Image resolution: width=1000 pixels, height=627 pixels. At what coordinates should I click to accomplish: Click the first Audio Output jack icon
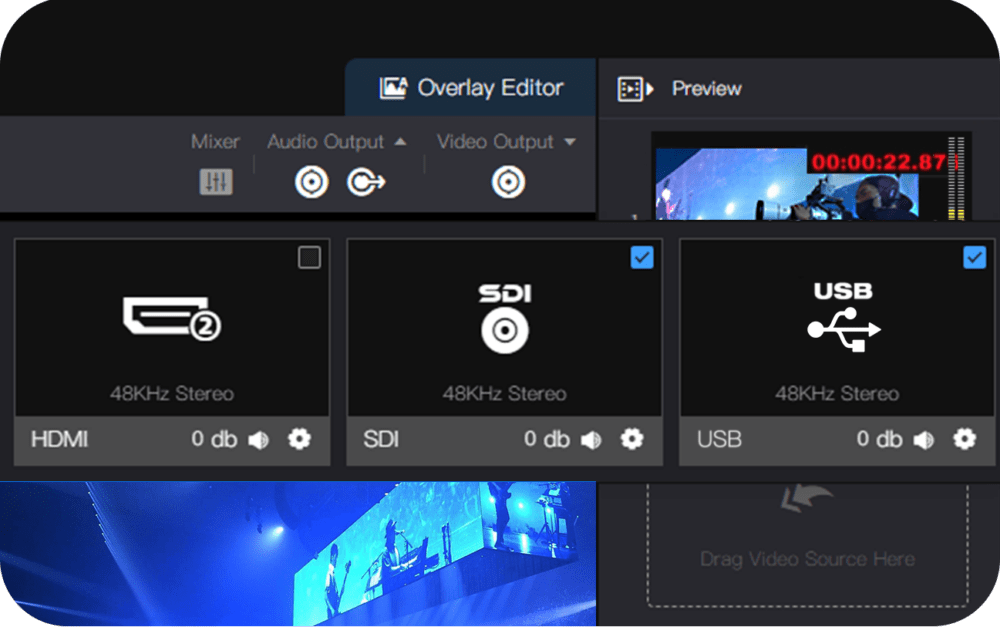311,182
